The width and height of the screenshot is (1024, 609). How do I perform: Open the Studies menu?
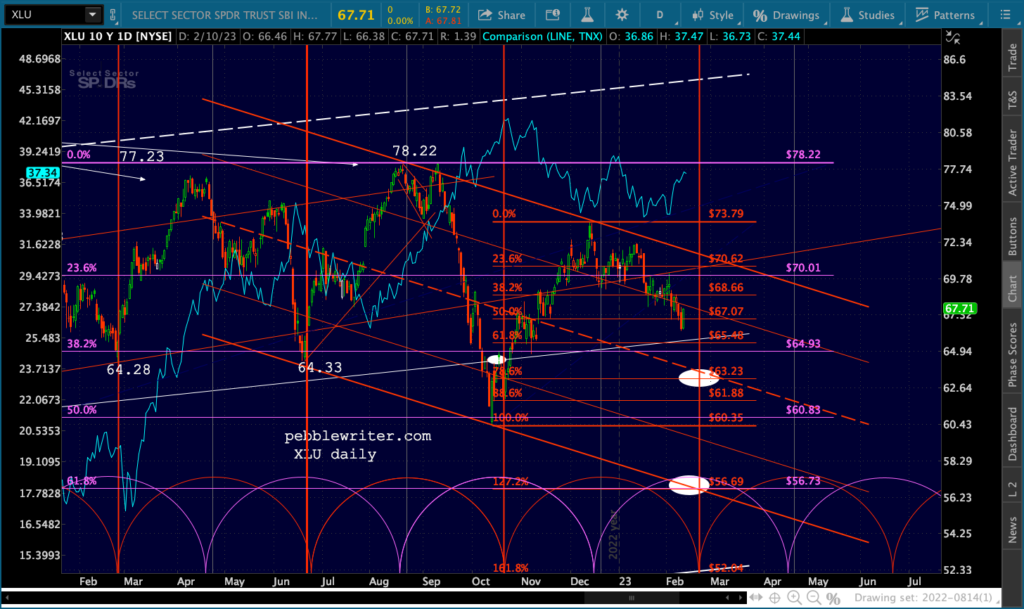[x=868, y=14]
